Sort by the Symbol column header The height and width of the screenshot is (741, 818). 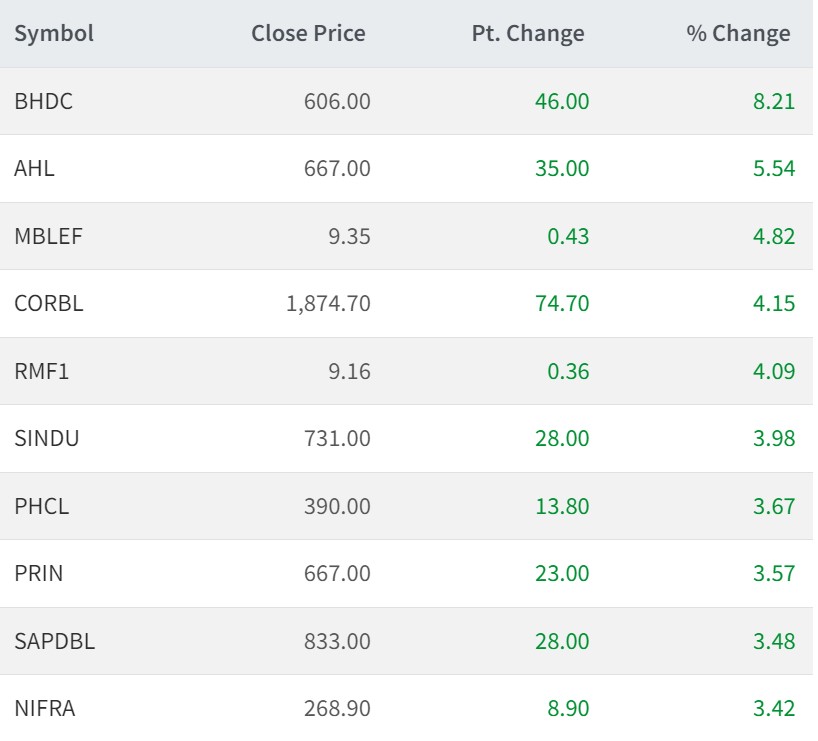[54, 33]
